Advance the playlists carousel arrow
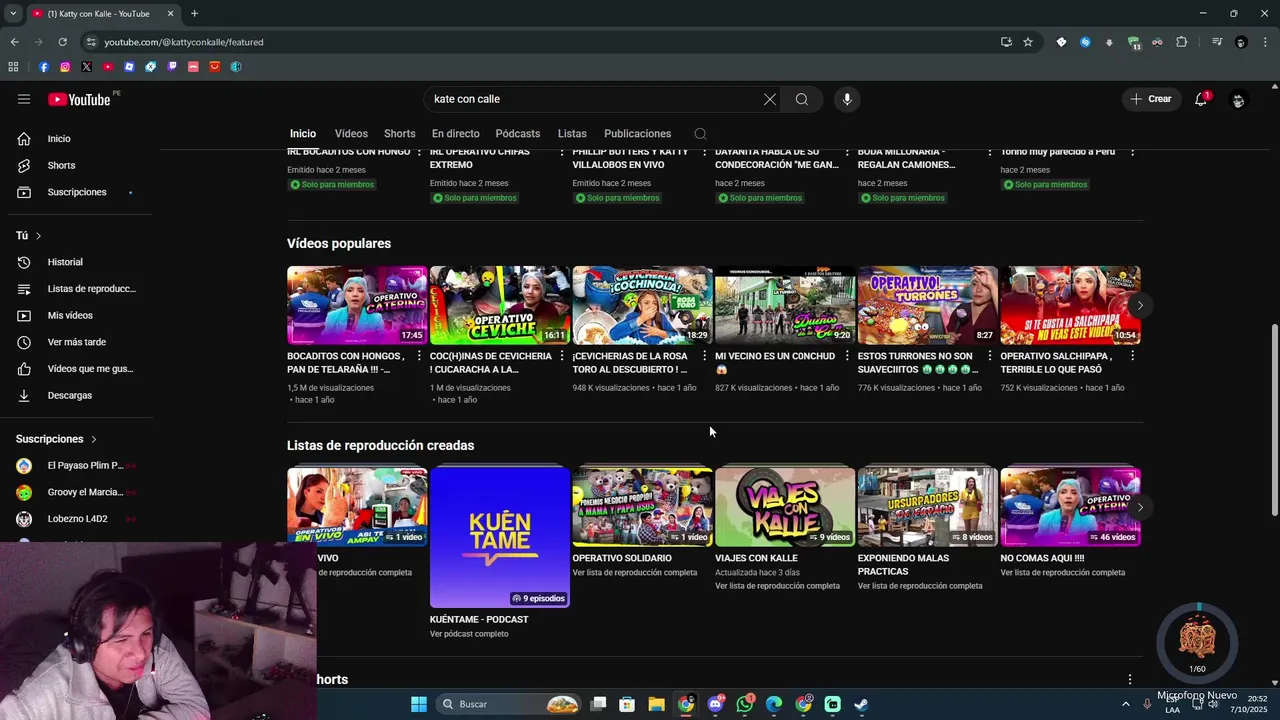Image resolution: width=1280 pixels, height=720 pixels. [1140, 507]
